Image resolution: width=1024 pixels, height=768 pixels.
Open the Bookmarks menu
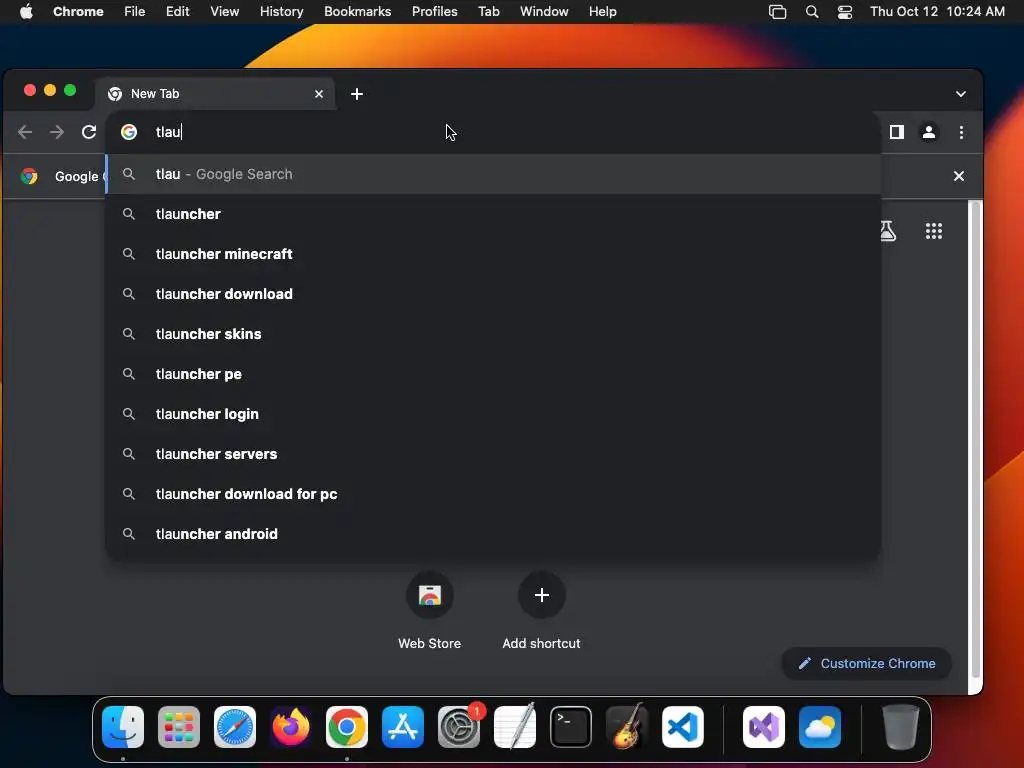click(358, 12)
